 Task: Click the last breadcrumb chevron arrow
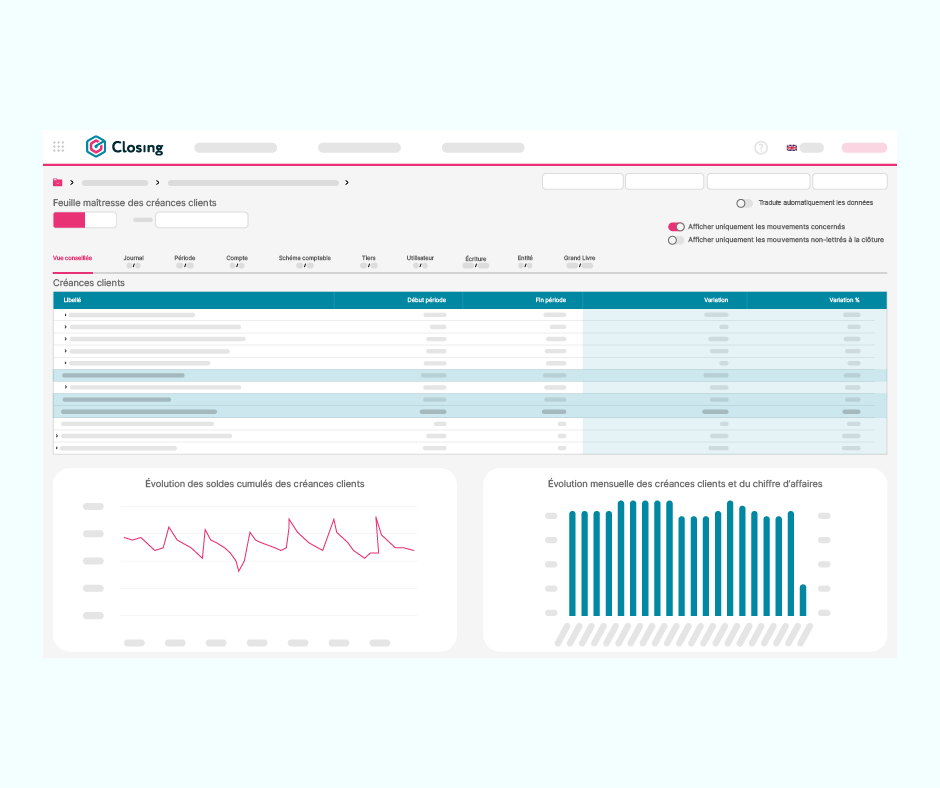pos(347,182)
